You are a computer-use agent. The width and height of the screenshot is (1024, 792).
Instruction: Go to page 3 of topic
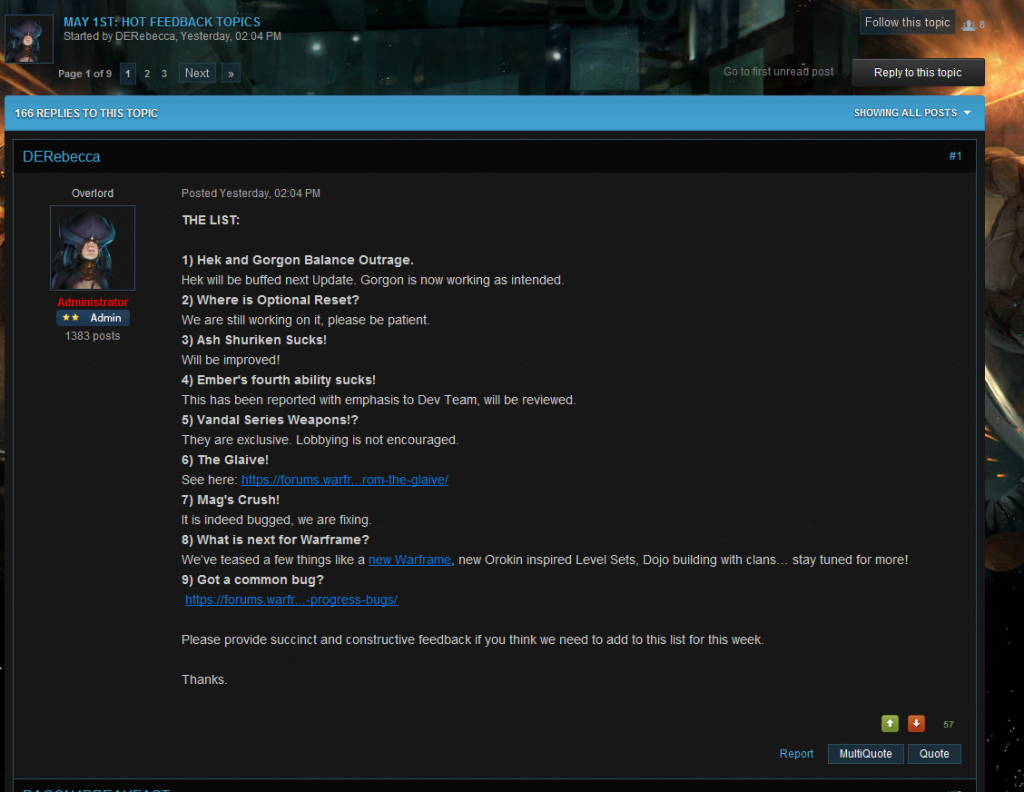(164, 73)
